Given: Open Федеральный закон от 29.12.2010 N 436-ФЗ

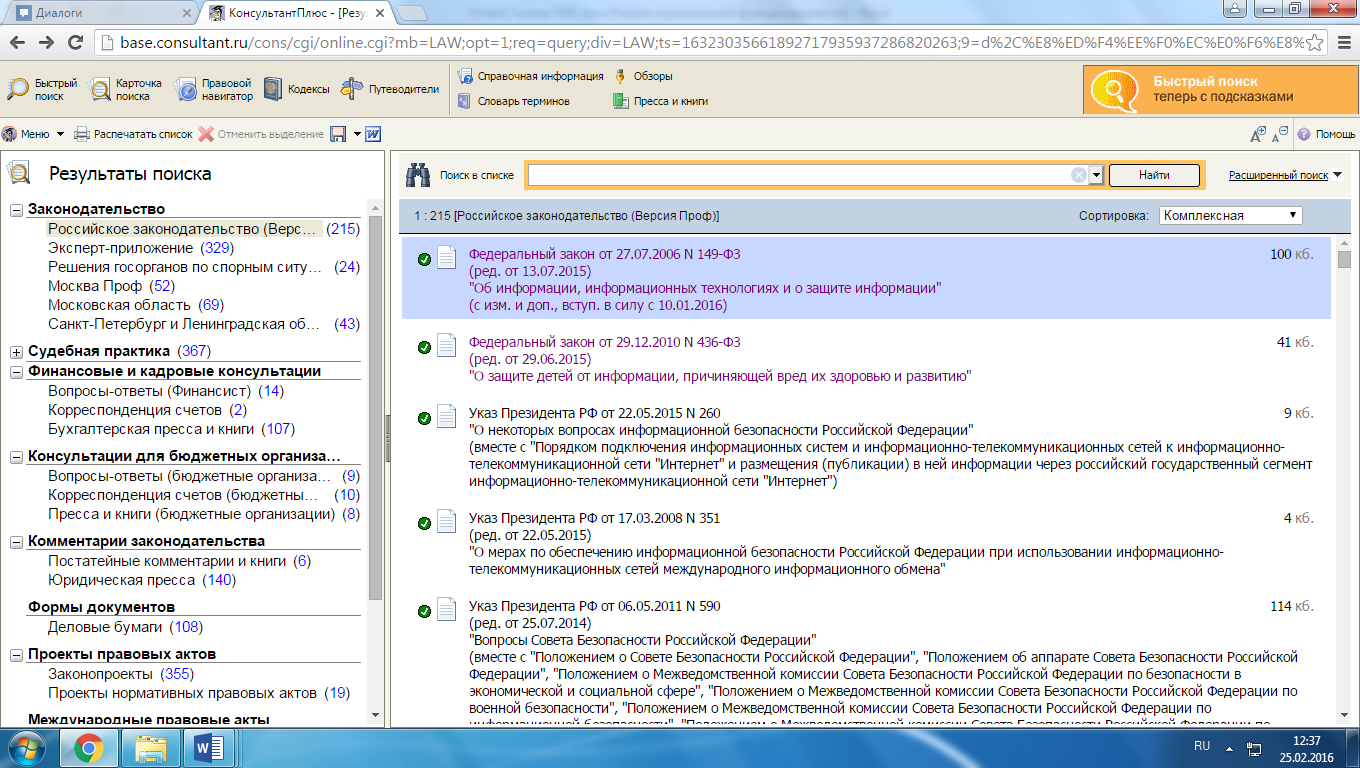Looking at the screenshot, I should tap(604, 342).
